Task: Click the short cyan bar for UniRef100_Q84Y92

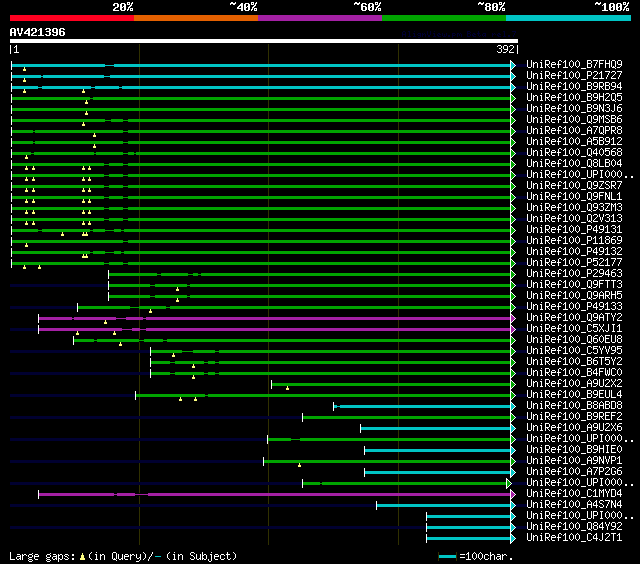Action: pos(468,526)
